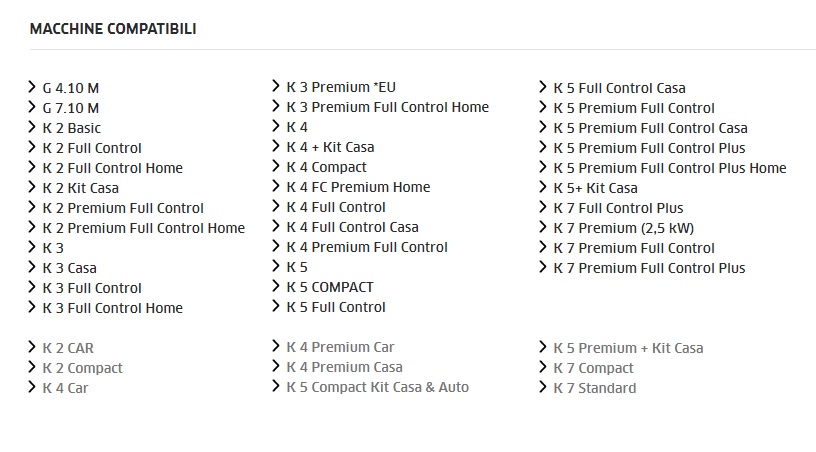This screenshot has height=452, width=816.
Task: Click the chevron before K 4 Premium Car
Action: point(276,346)
